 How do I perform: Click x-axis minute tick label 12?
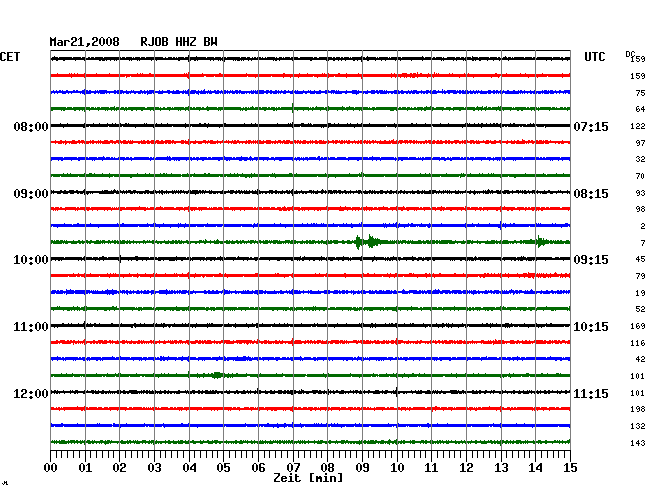pyautogui.click(x=466, y=468)
